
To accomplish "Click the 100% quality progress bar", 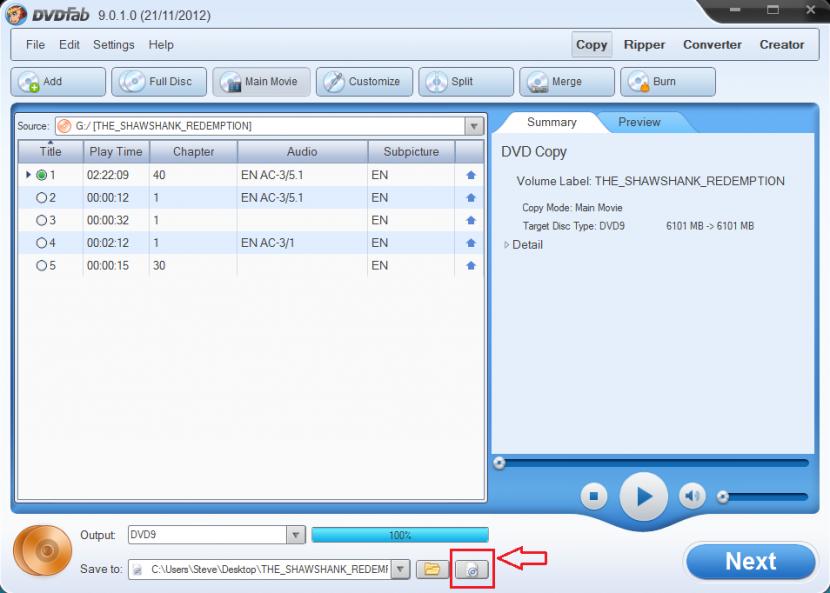I will pyautogui.click(x=400, y=535).
